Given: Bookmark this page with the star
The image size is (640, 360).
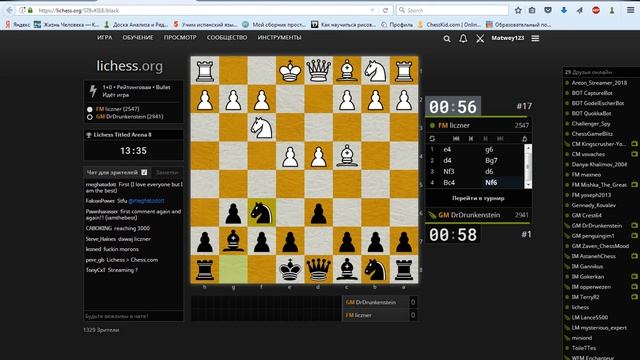Looking at the screenshot, I should click(518, 10).
